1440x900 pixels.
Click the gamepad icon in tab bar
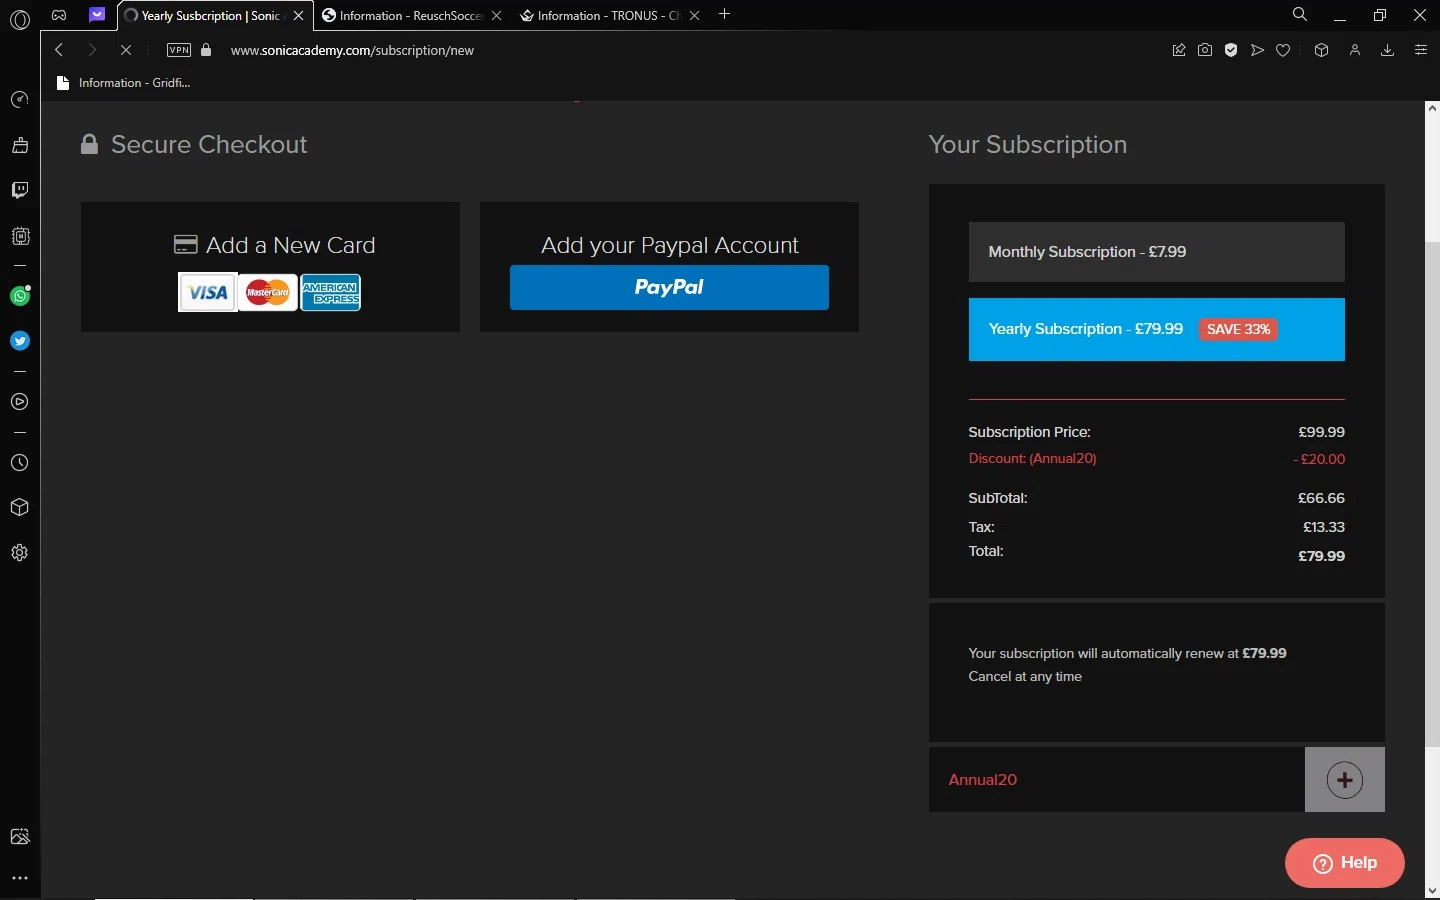59,15
